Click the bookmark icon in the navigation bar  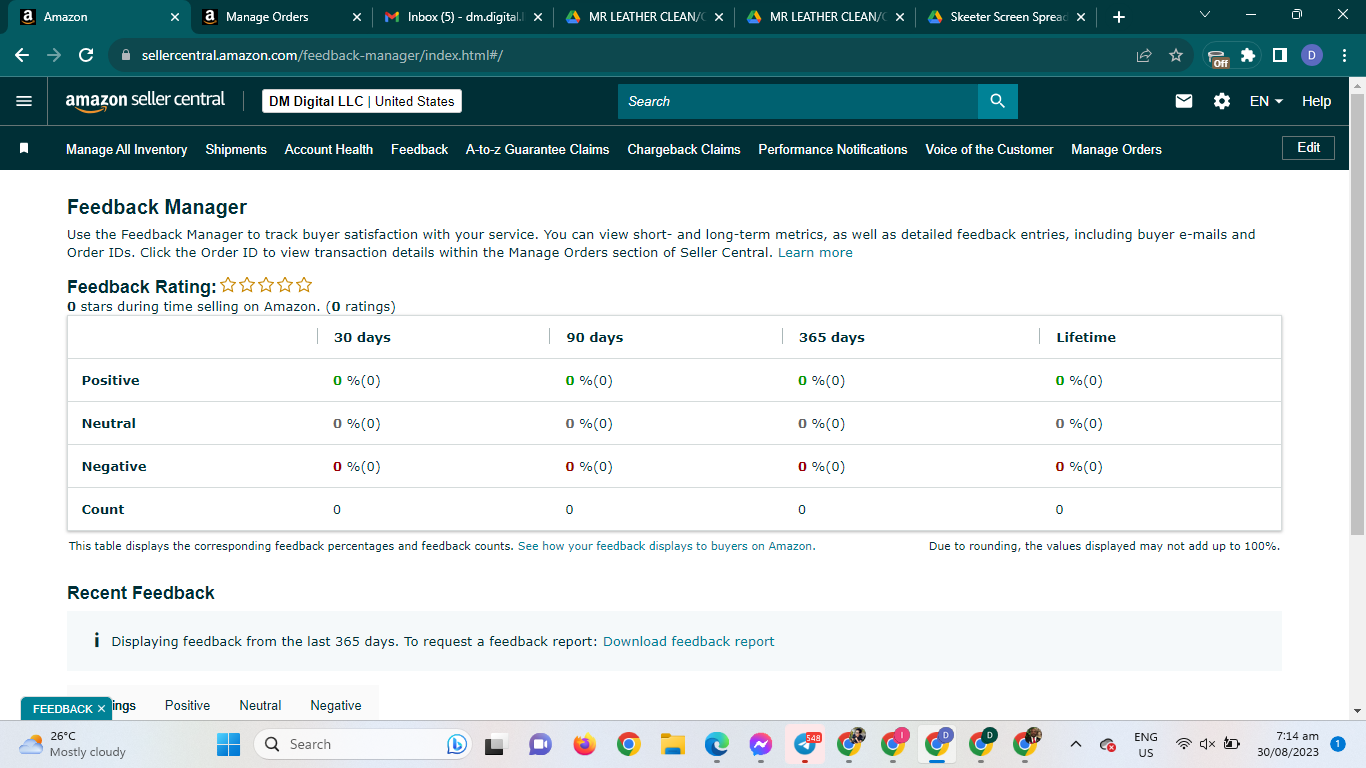[24, 148]
